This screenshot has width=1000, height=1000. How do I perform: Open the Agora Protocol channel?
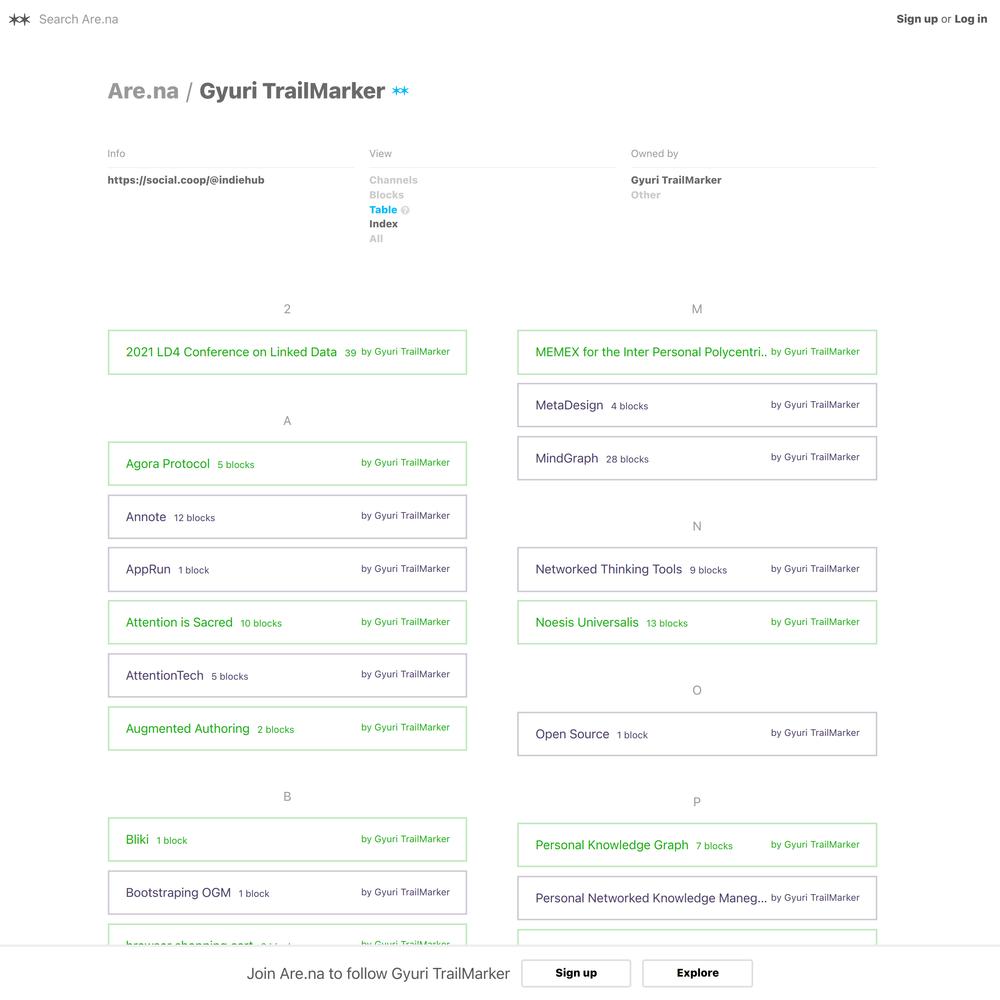tap(287, 464)
